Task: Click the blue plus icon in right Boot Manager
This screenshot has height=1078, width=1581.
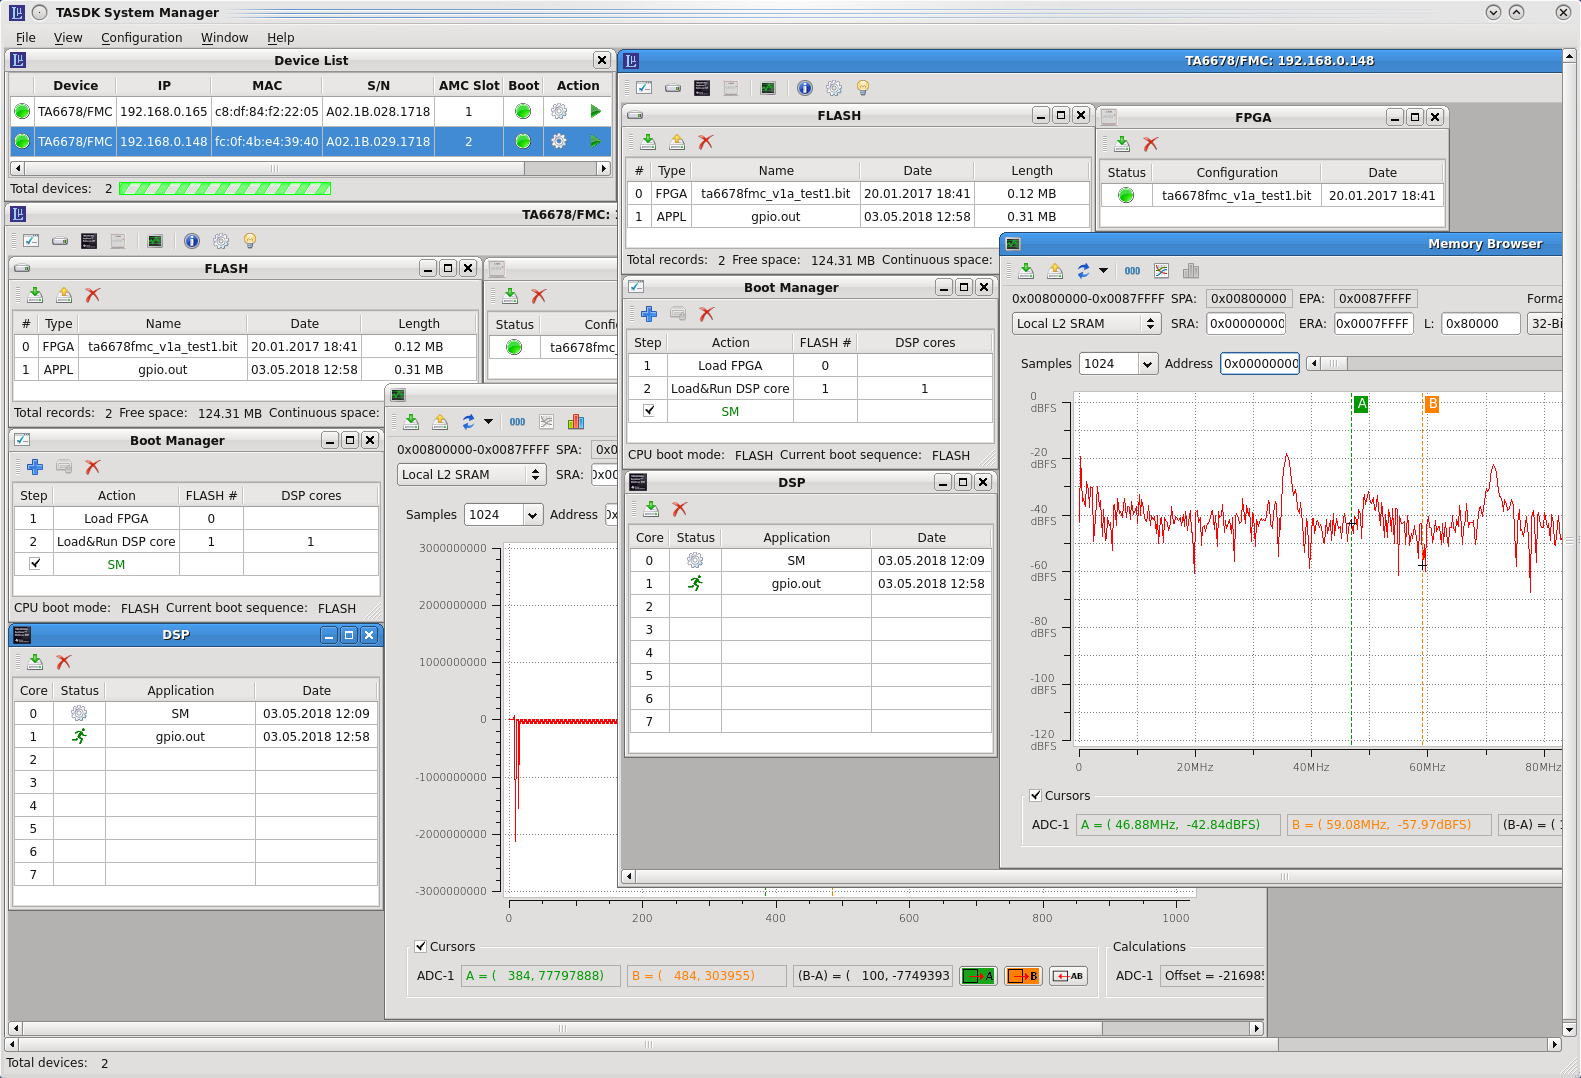Action: coord(649,314)
